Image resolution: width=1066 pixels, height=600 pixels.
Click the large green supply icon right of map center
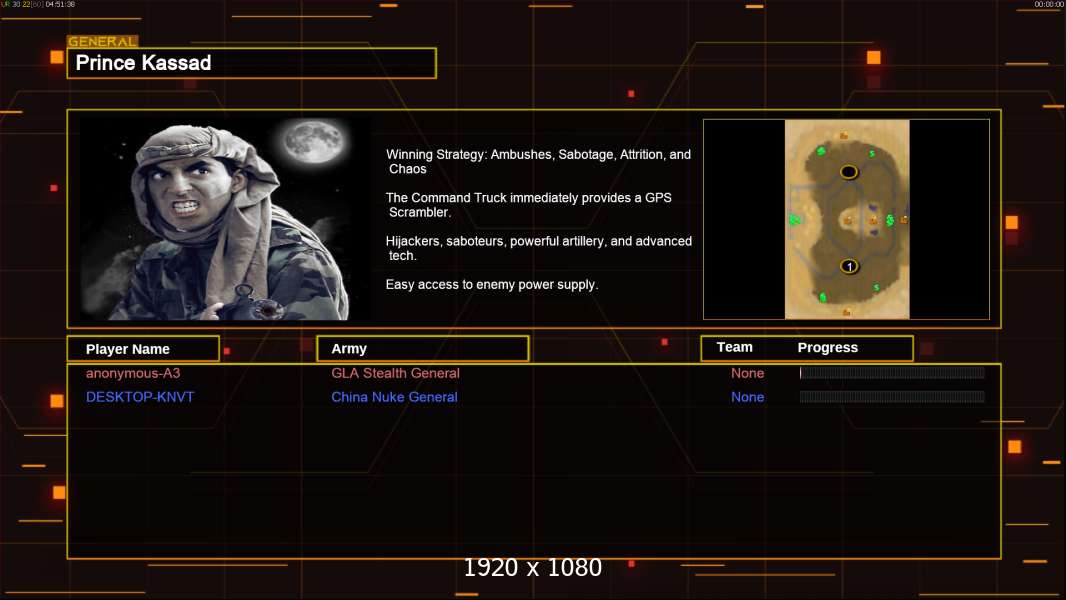pos(889,219)
